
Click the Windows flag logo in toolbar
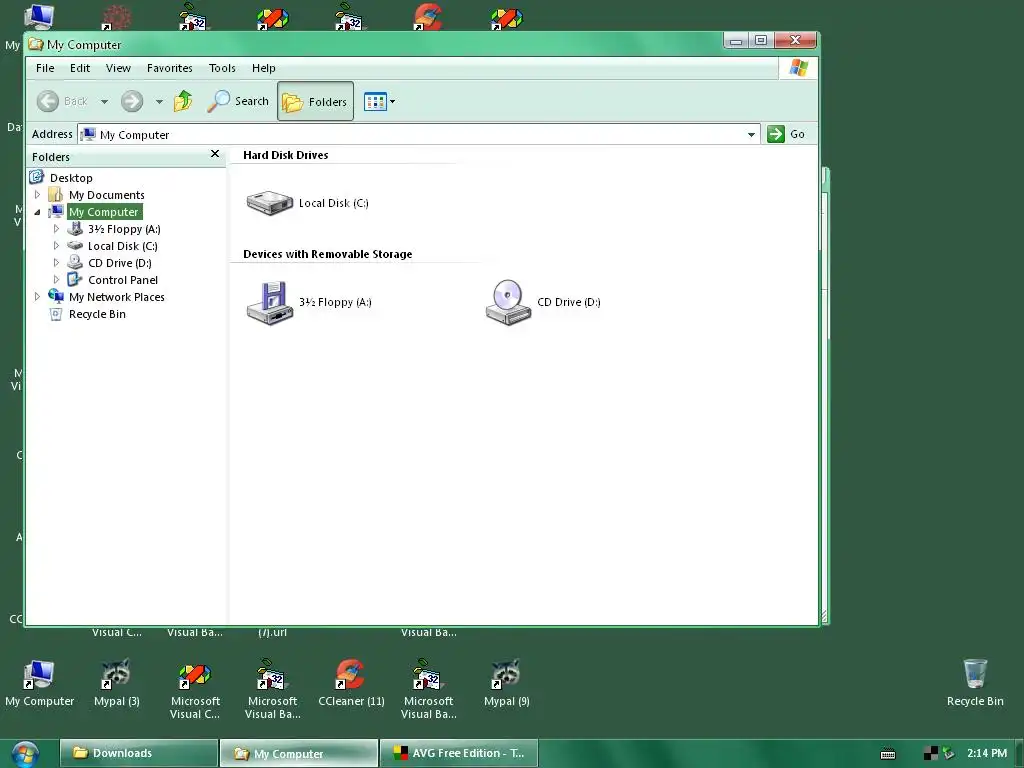[798, 68]
